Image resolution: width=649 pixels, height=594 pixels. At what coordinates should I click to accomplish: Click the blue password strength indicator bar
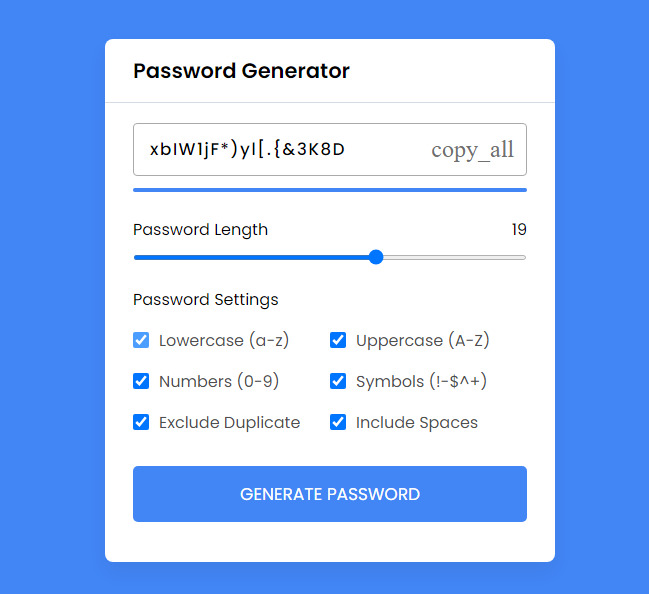(x=329, y=189)
